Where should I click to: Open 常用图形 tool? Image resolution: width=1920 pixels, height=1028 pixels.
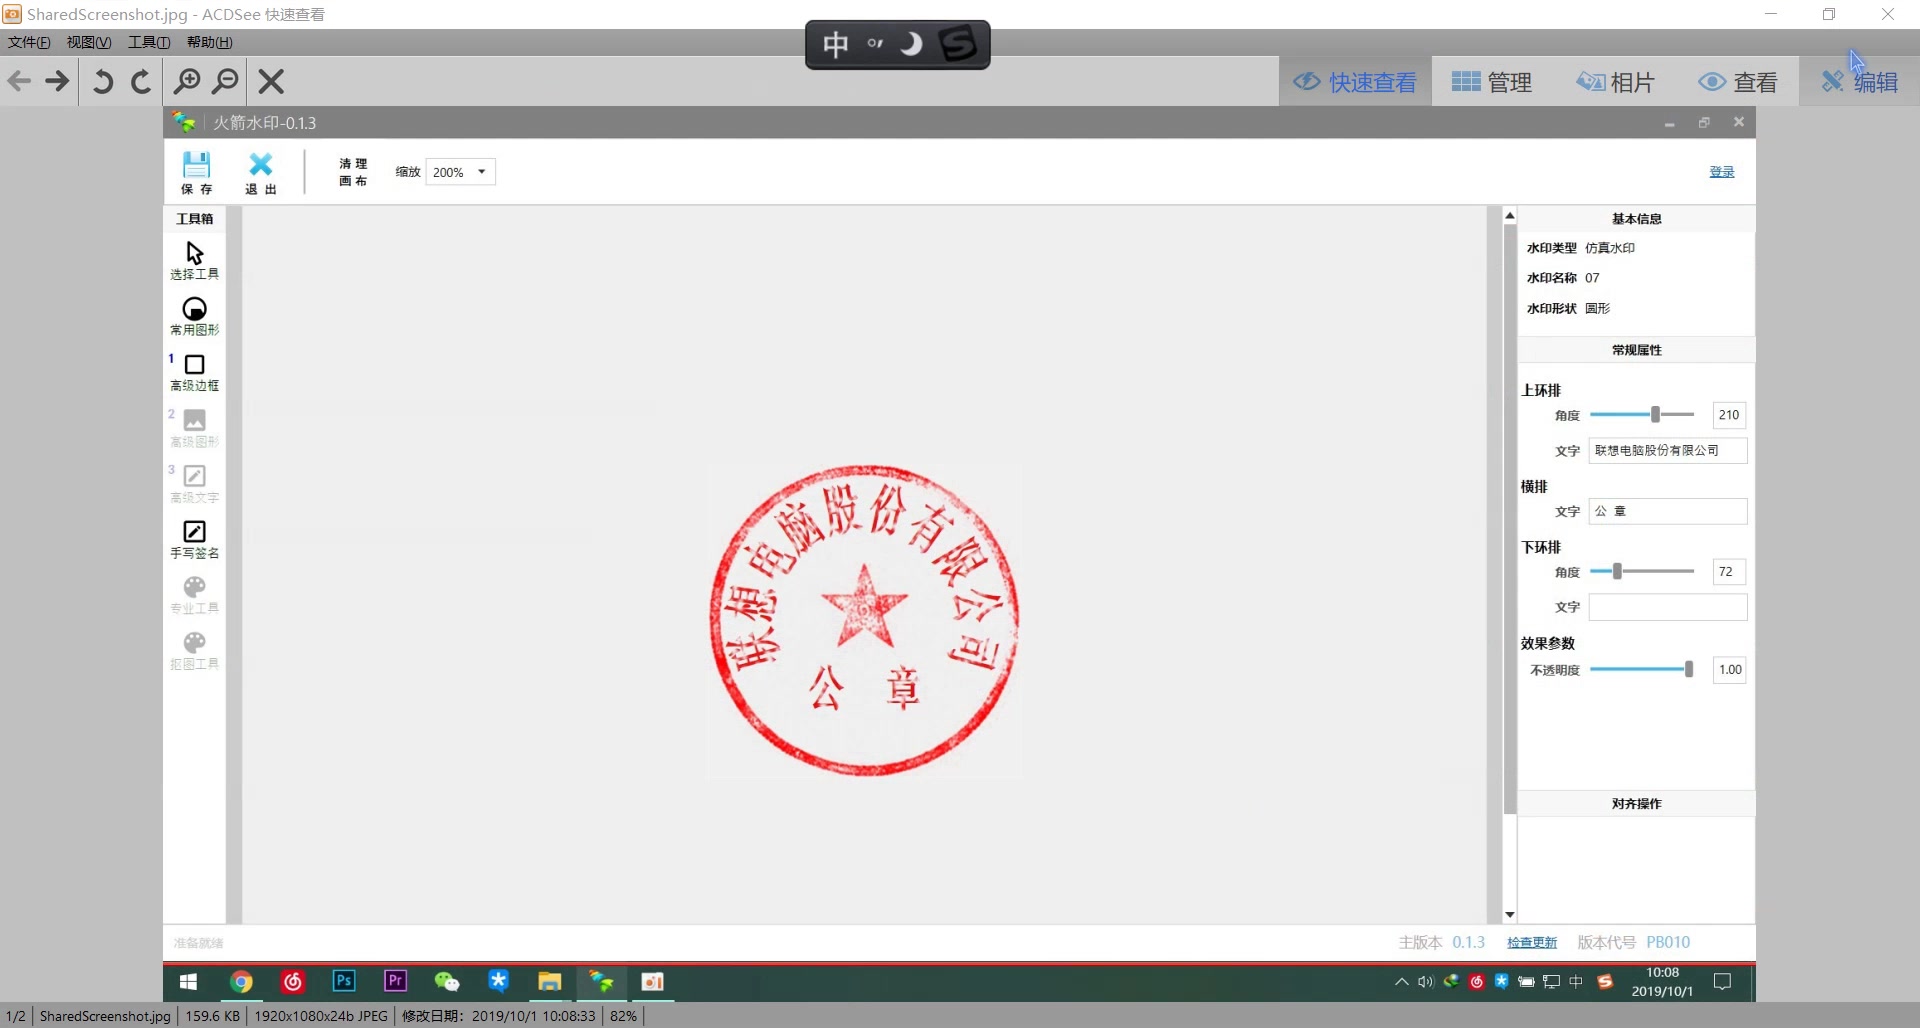coord(195,316)
